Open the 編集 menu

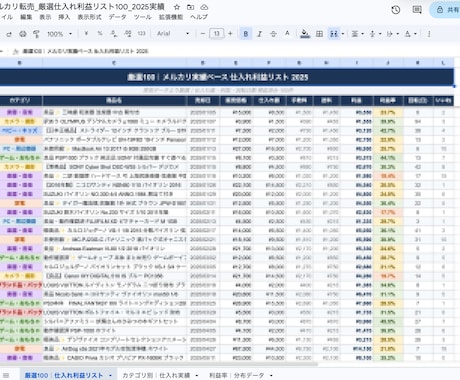[26, 17]
